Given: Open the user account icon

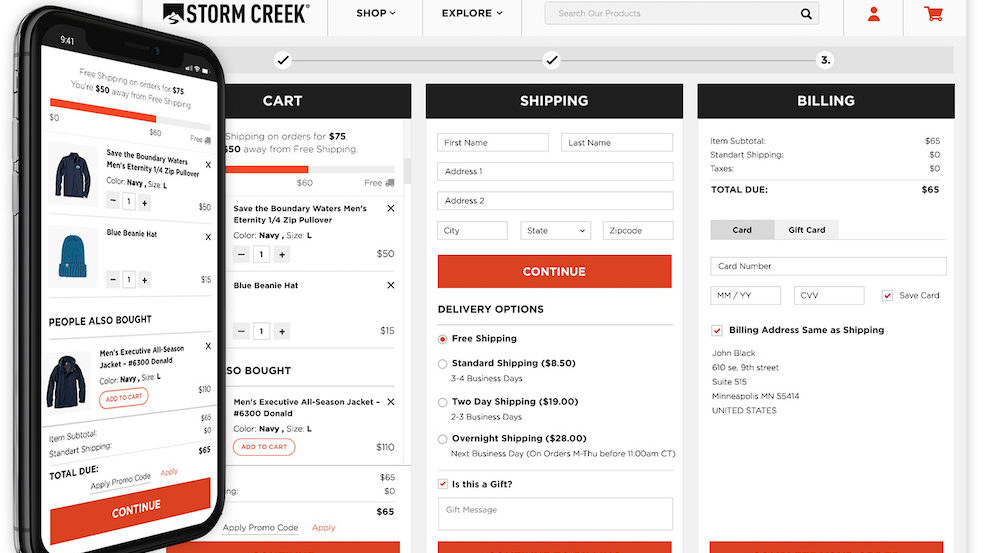Looking at the screenshot, I should point(873,14).
